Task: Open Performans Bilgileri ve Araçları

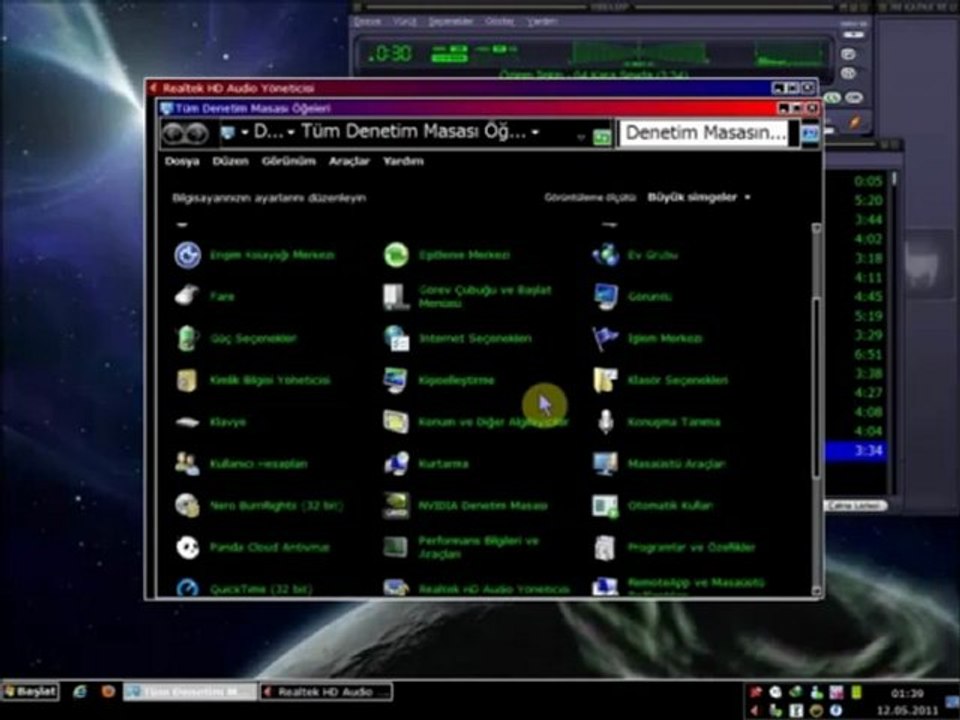Action: tap(460, 547)
